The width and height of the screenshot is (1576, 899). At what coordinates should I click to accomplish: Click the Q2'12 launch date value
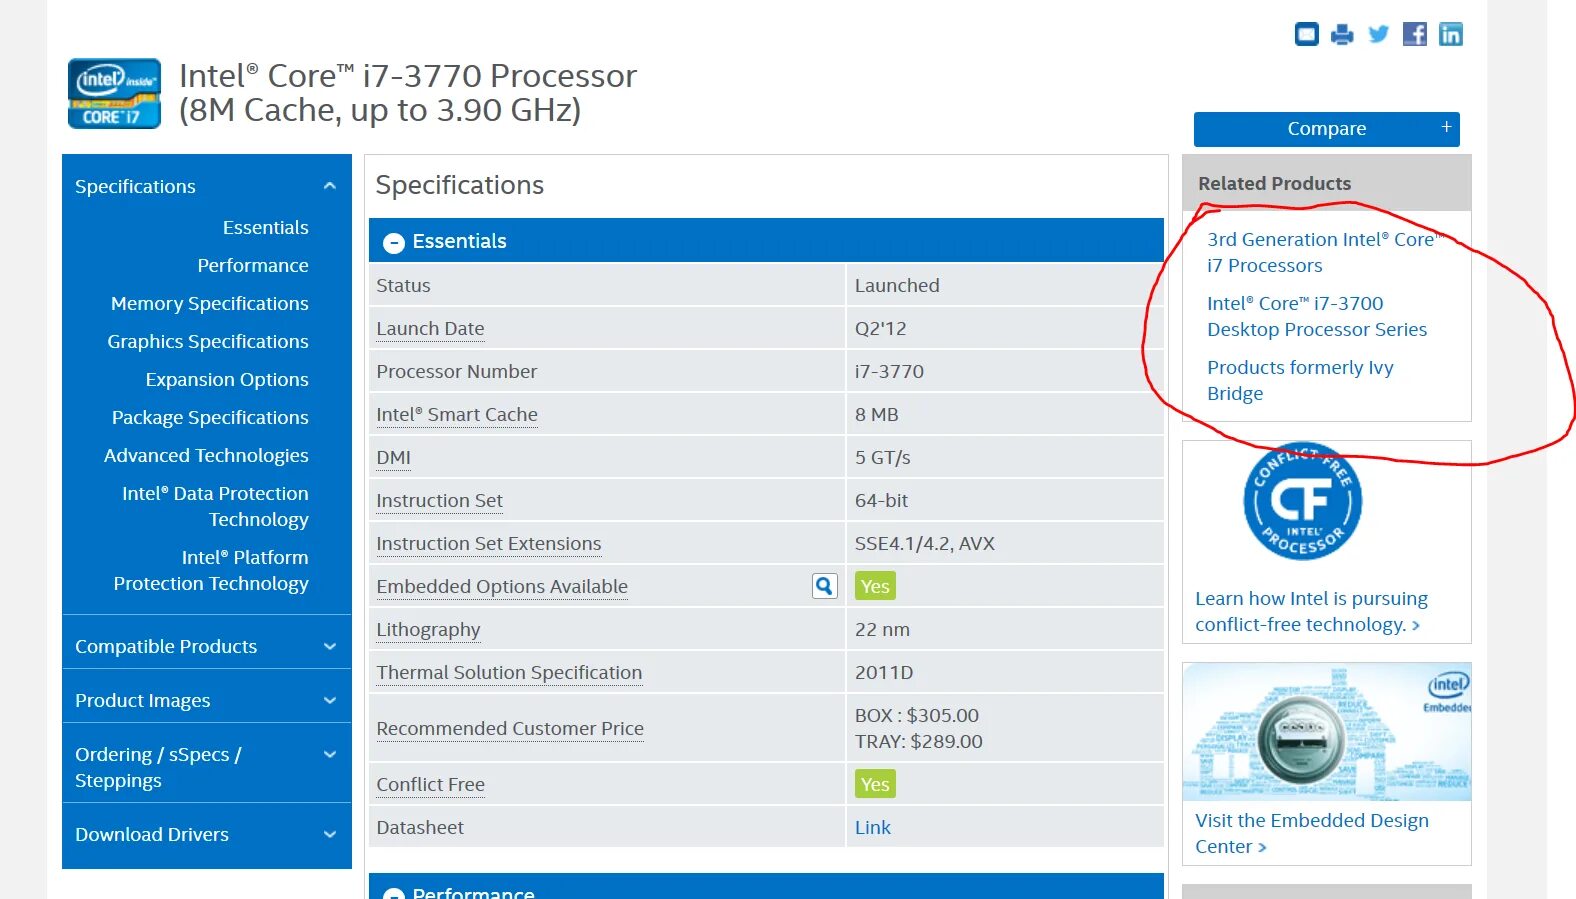coord(880,329)
